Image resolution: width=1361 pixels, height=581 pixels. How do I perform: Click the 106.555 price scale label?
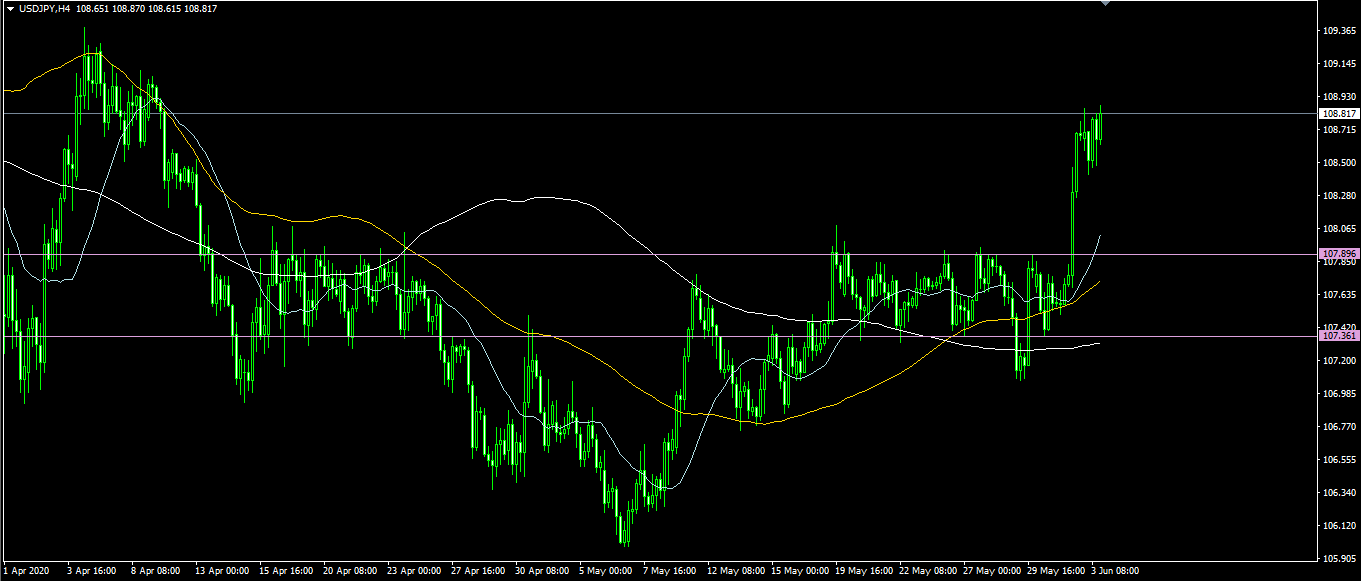click(1339, 460)
